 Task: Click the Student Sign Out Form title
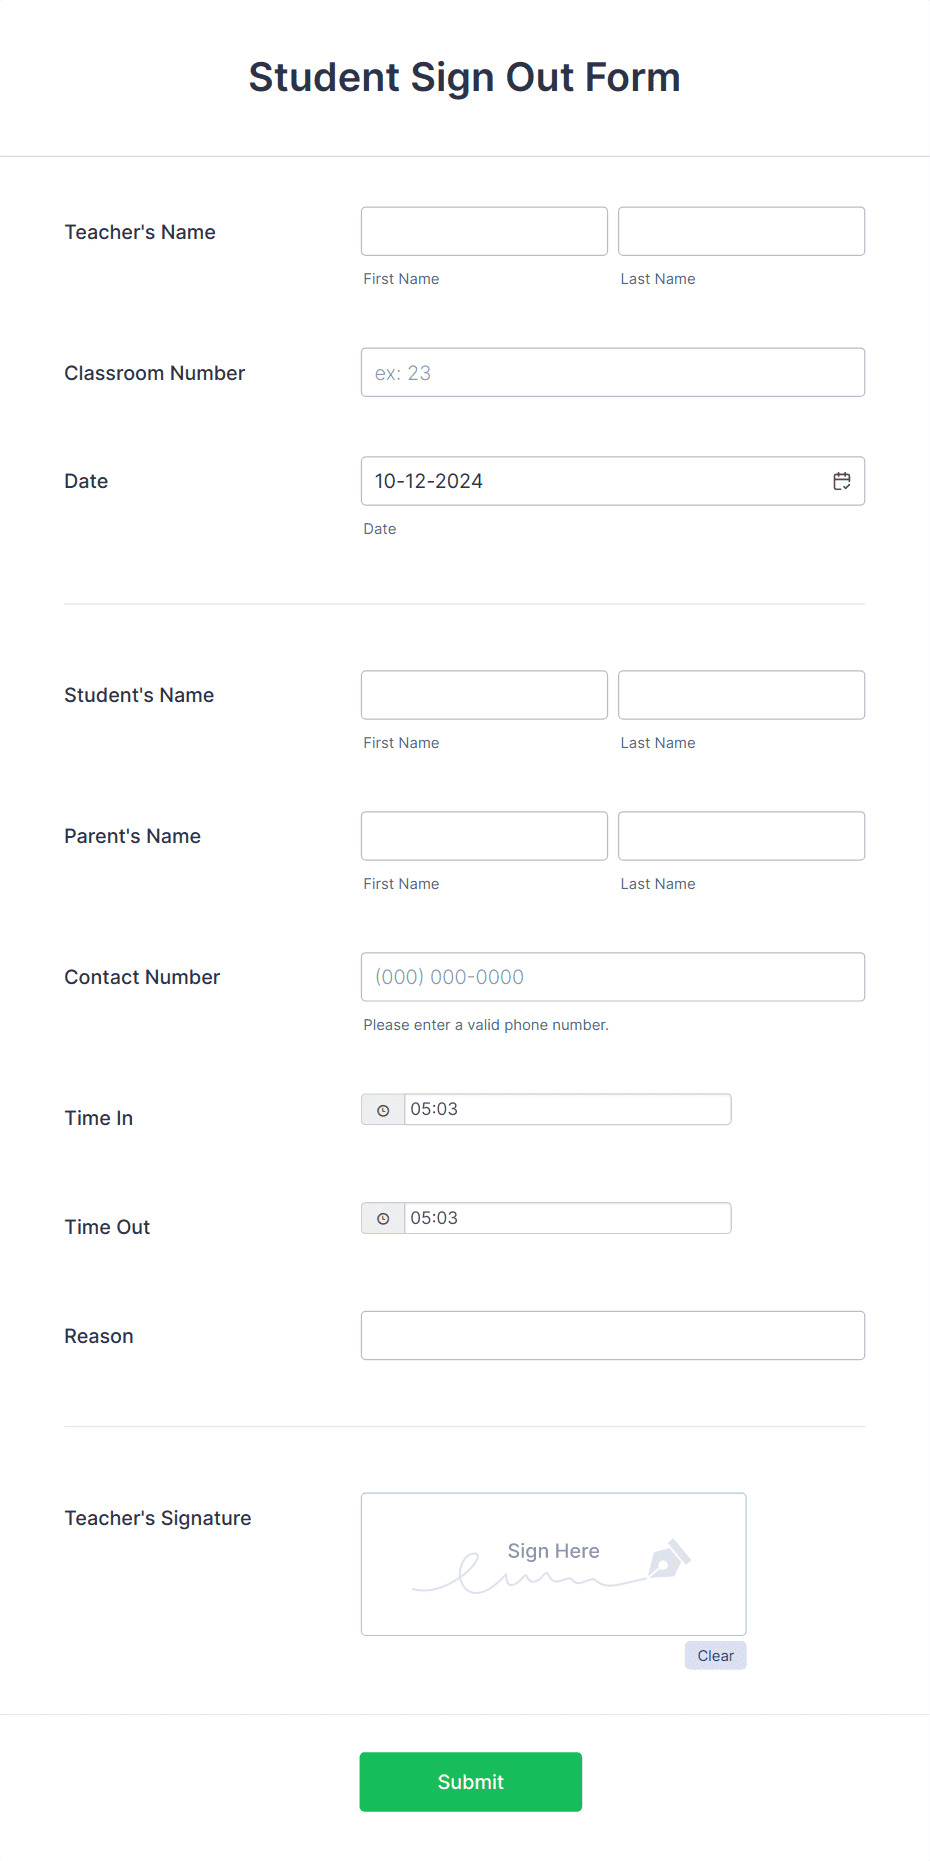tap(464, 76)
